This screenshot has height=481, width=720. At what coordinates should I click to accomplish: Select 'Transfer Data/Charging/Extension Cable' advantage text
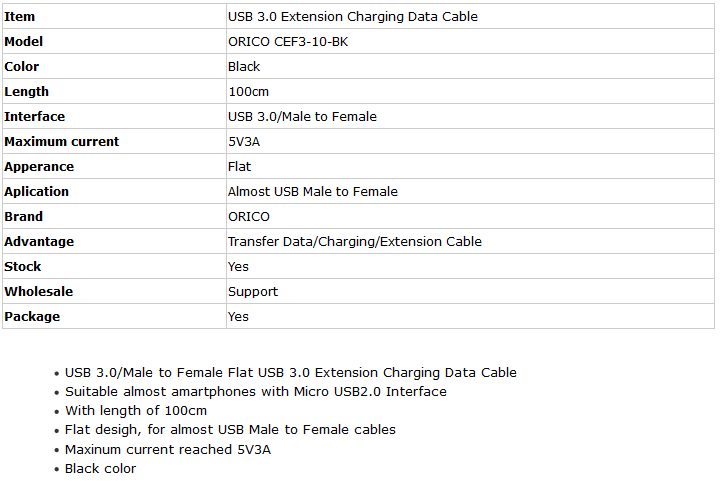pos(354,242)
